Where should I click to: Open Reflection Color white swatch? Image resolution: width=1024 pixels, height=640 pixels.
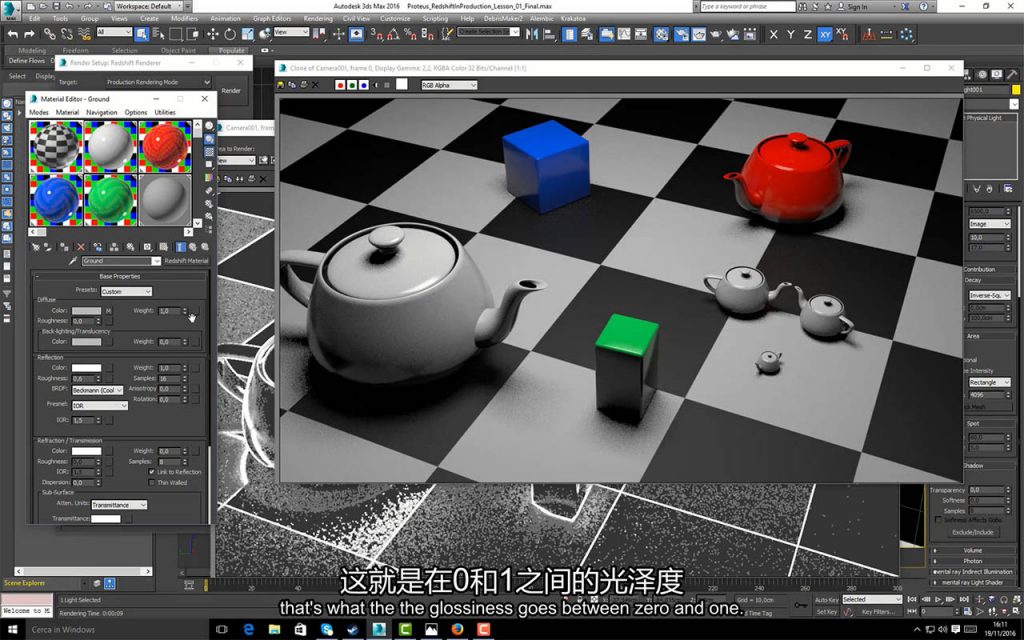pos(86,368)
